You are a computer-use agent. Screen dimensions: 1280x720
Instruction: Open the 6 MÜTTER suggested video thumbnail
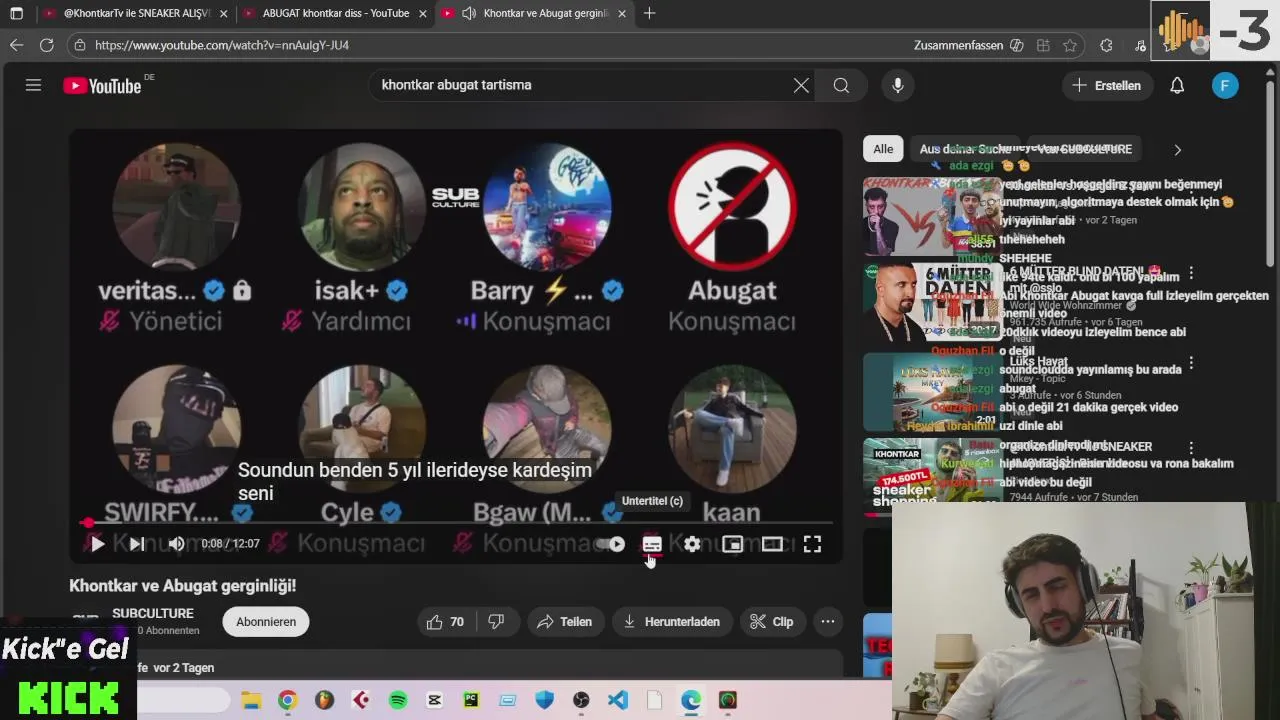point(933,302)
